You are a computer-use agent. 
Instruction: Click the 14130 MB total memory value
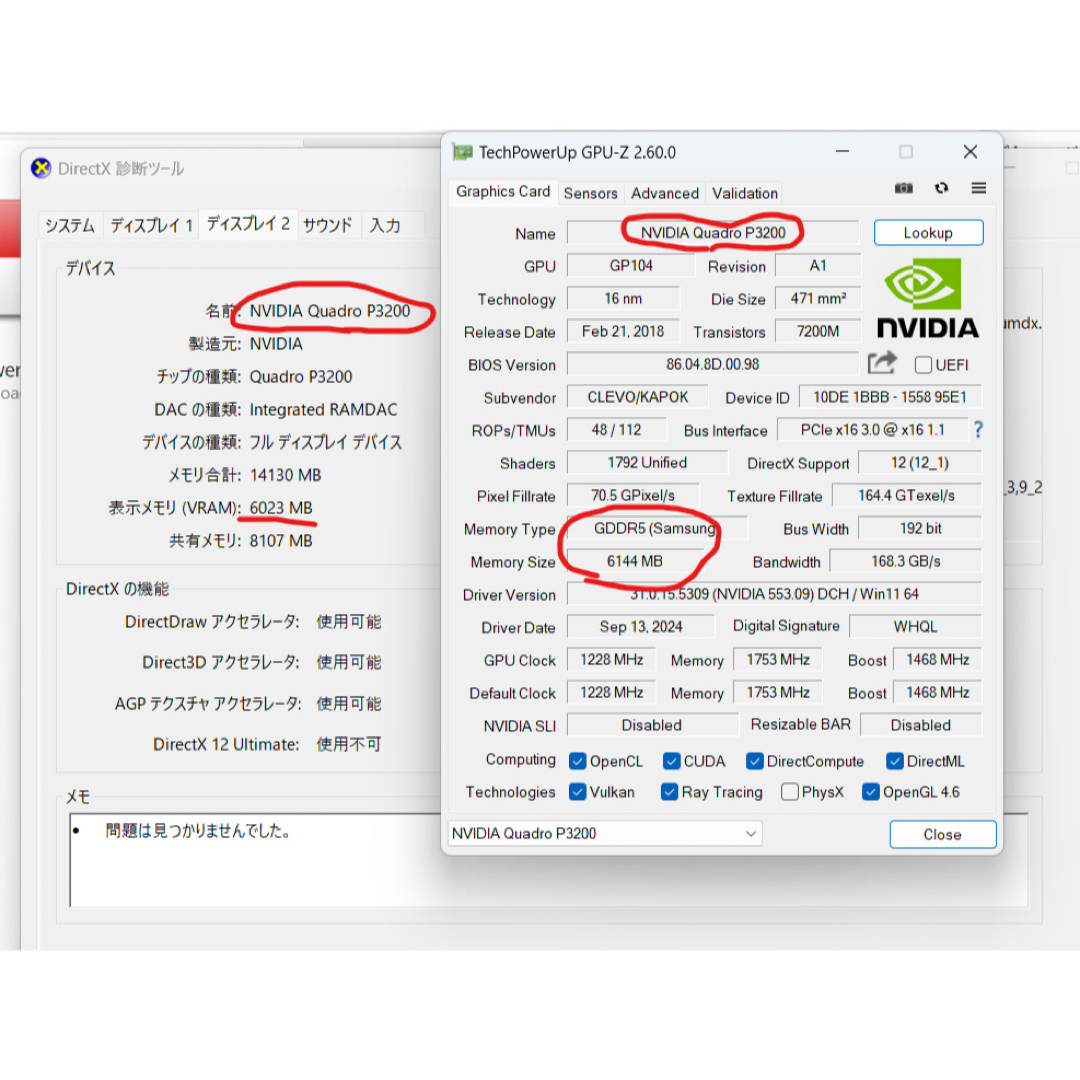(285, 475)
